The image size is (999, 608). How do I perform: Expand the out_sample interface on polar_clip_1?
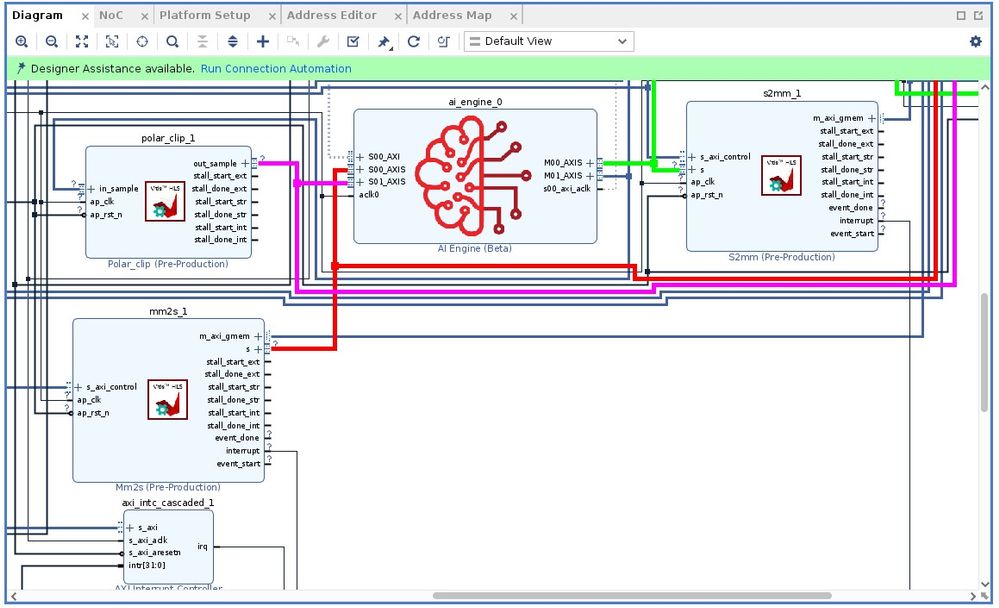point(245,164)
